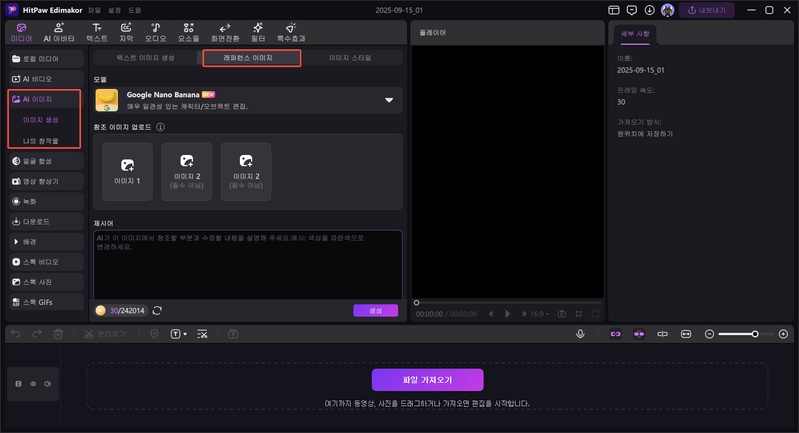Click the refresh icon beside credits count
The width and height of the screenshot is (799, 433).
(x=158, y=311)
